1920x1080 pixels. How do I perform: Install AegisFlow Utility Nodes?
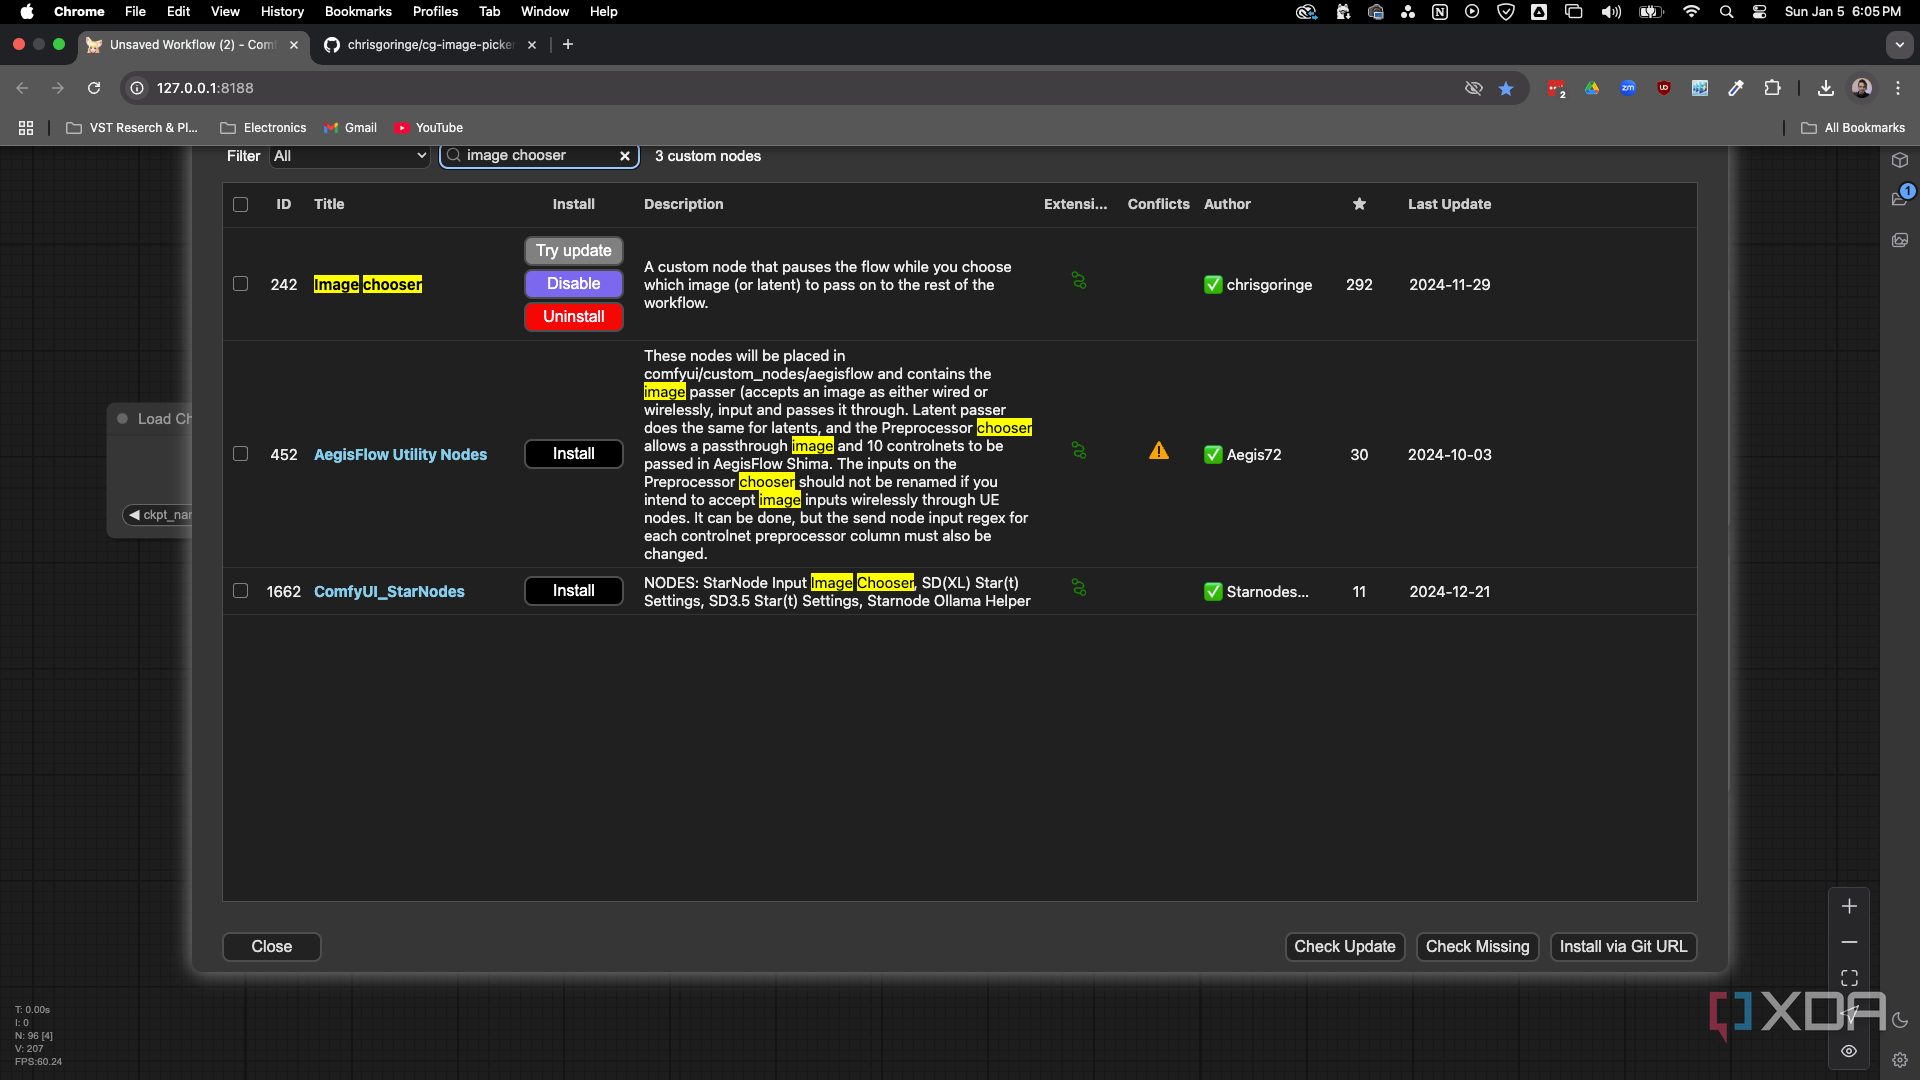[x=574, y=454]
